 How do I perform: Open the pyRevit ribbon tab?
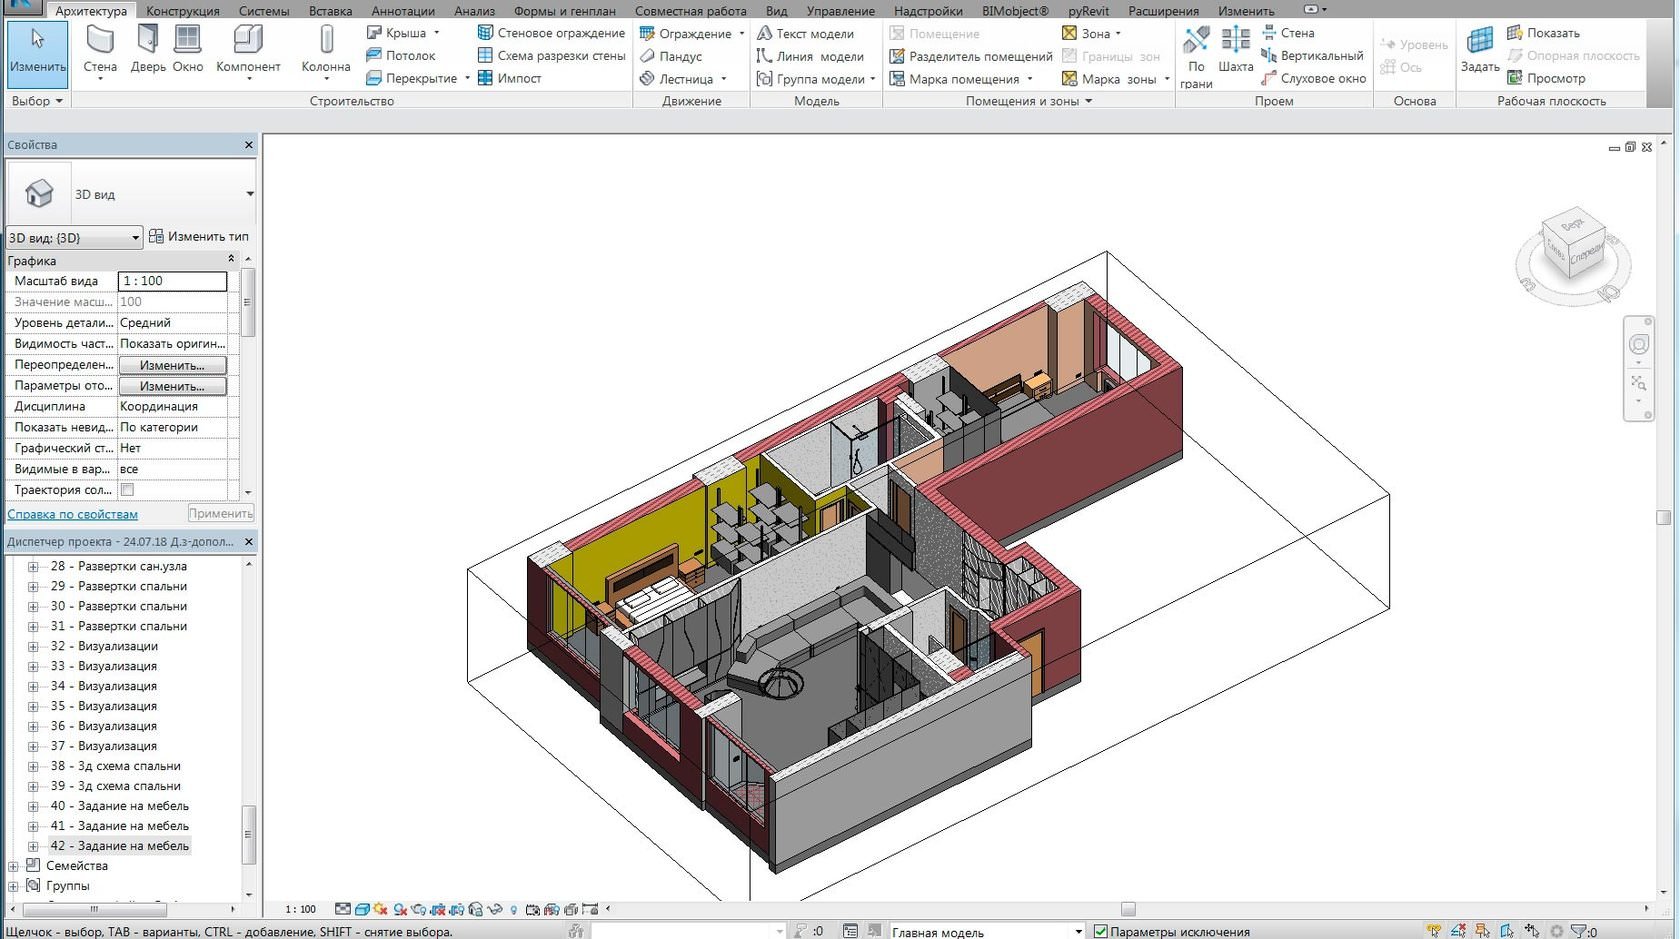coord(1088,11)
